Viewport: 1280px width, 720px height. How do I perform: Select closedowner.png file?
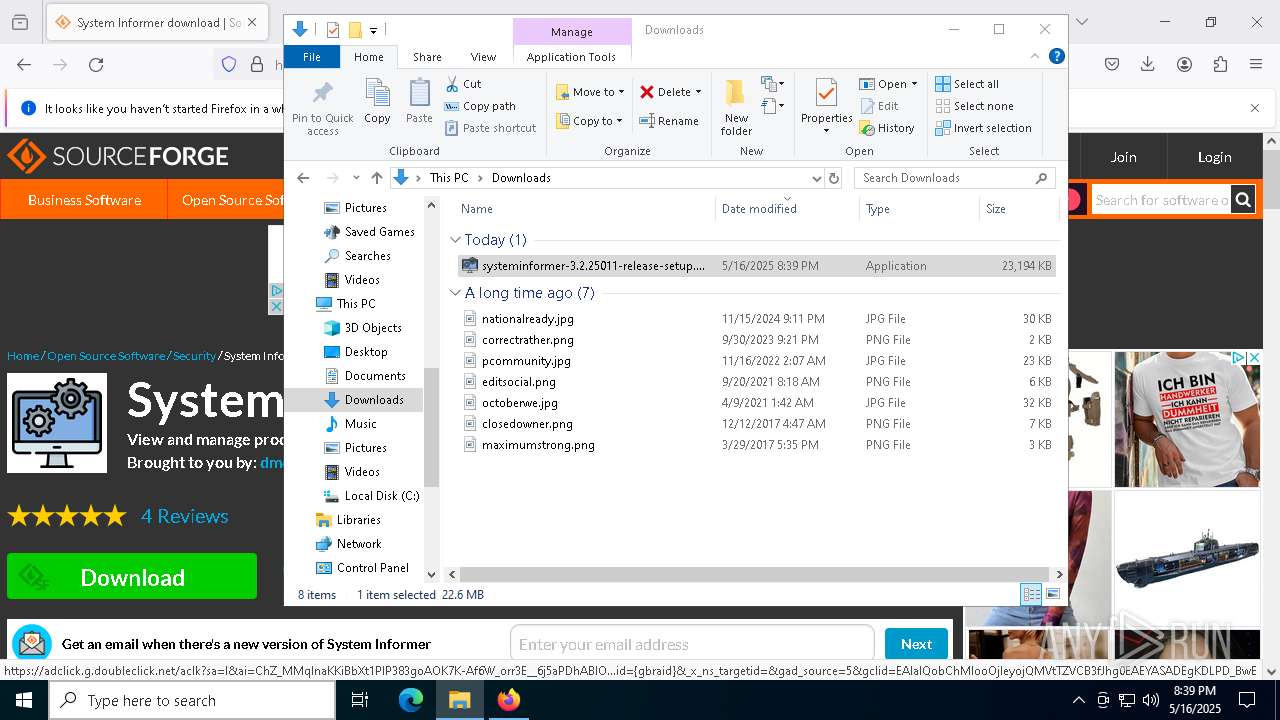coord(527,424)
